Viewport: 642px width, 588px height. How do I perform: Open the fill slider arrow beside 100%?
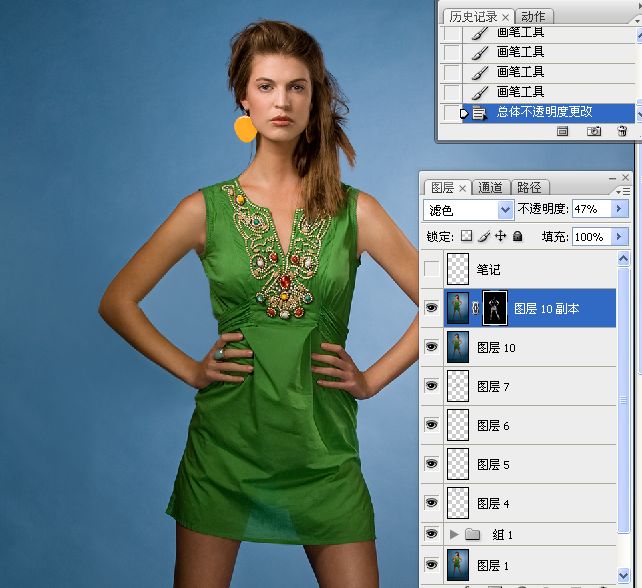point(619,237)
